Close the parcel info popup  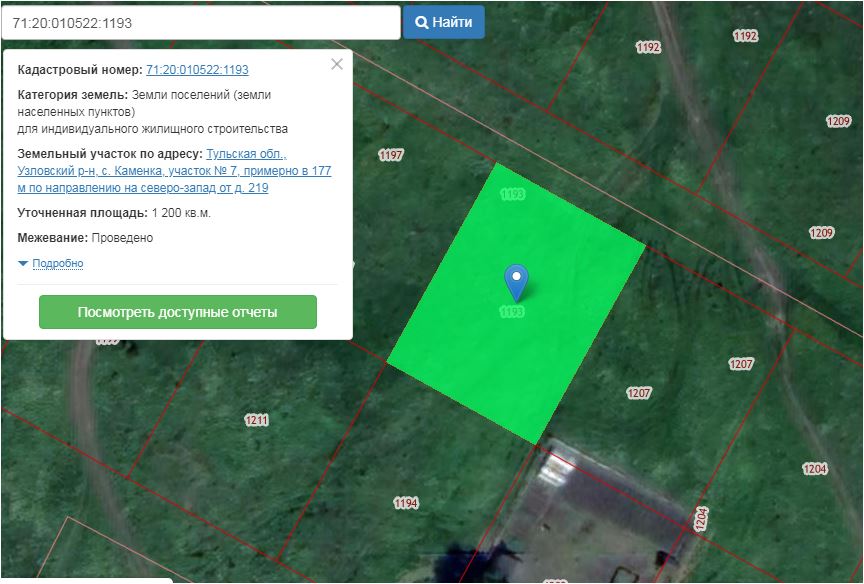[x=337, y=64]
